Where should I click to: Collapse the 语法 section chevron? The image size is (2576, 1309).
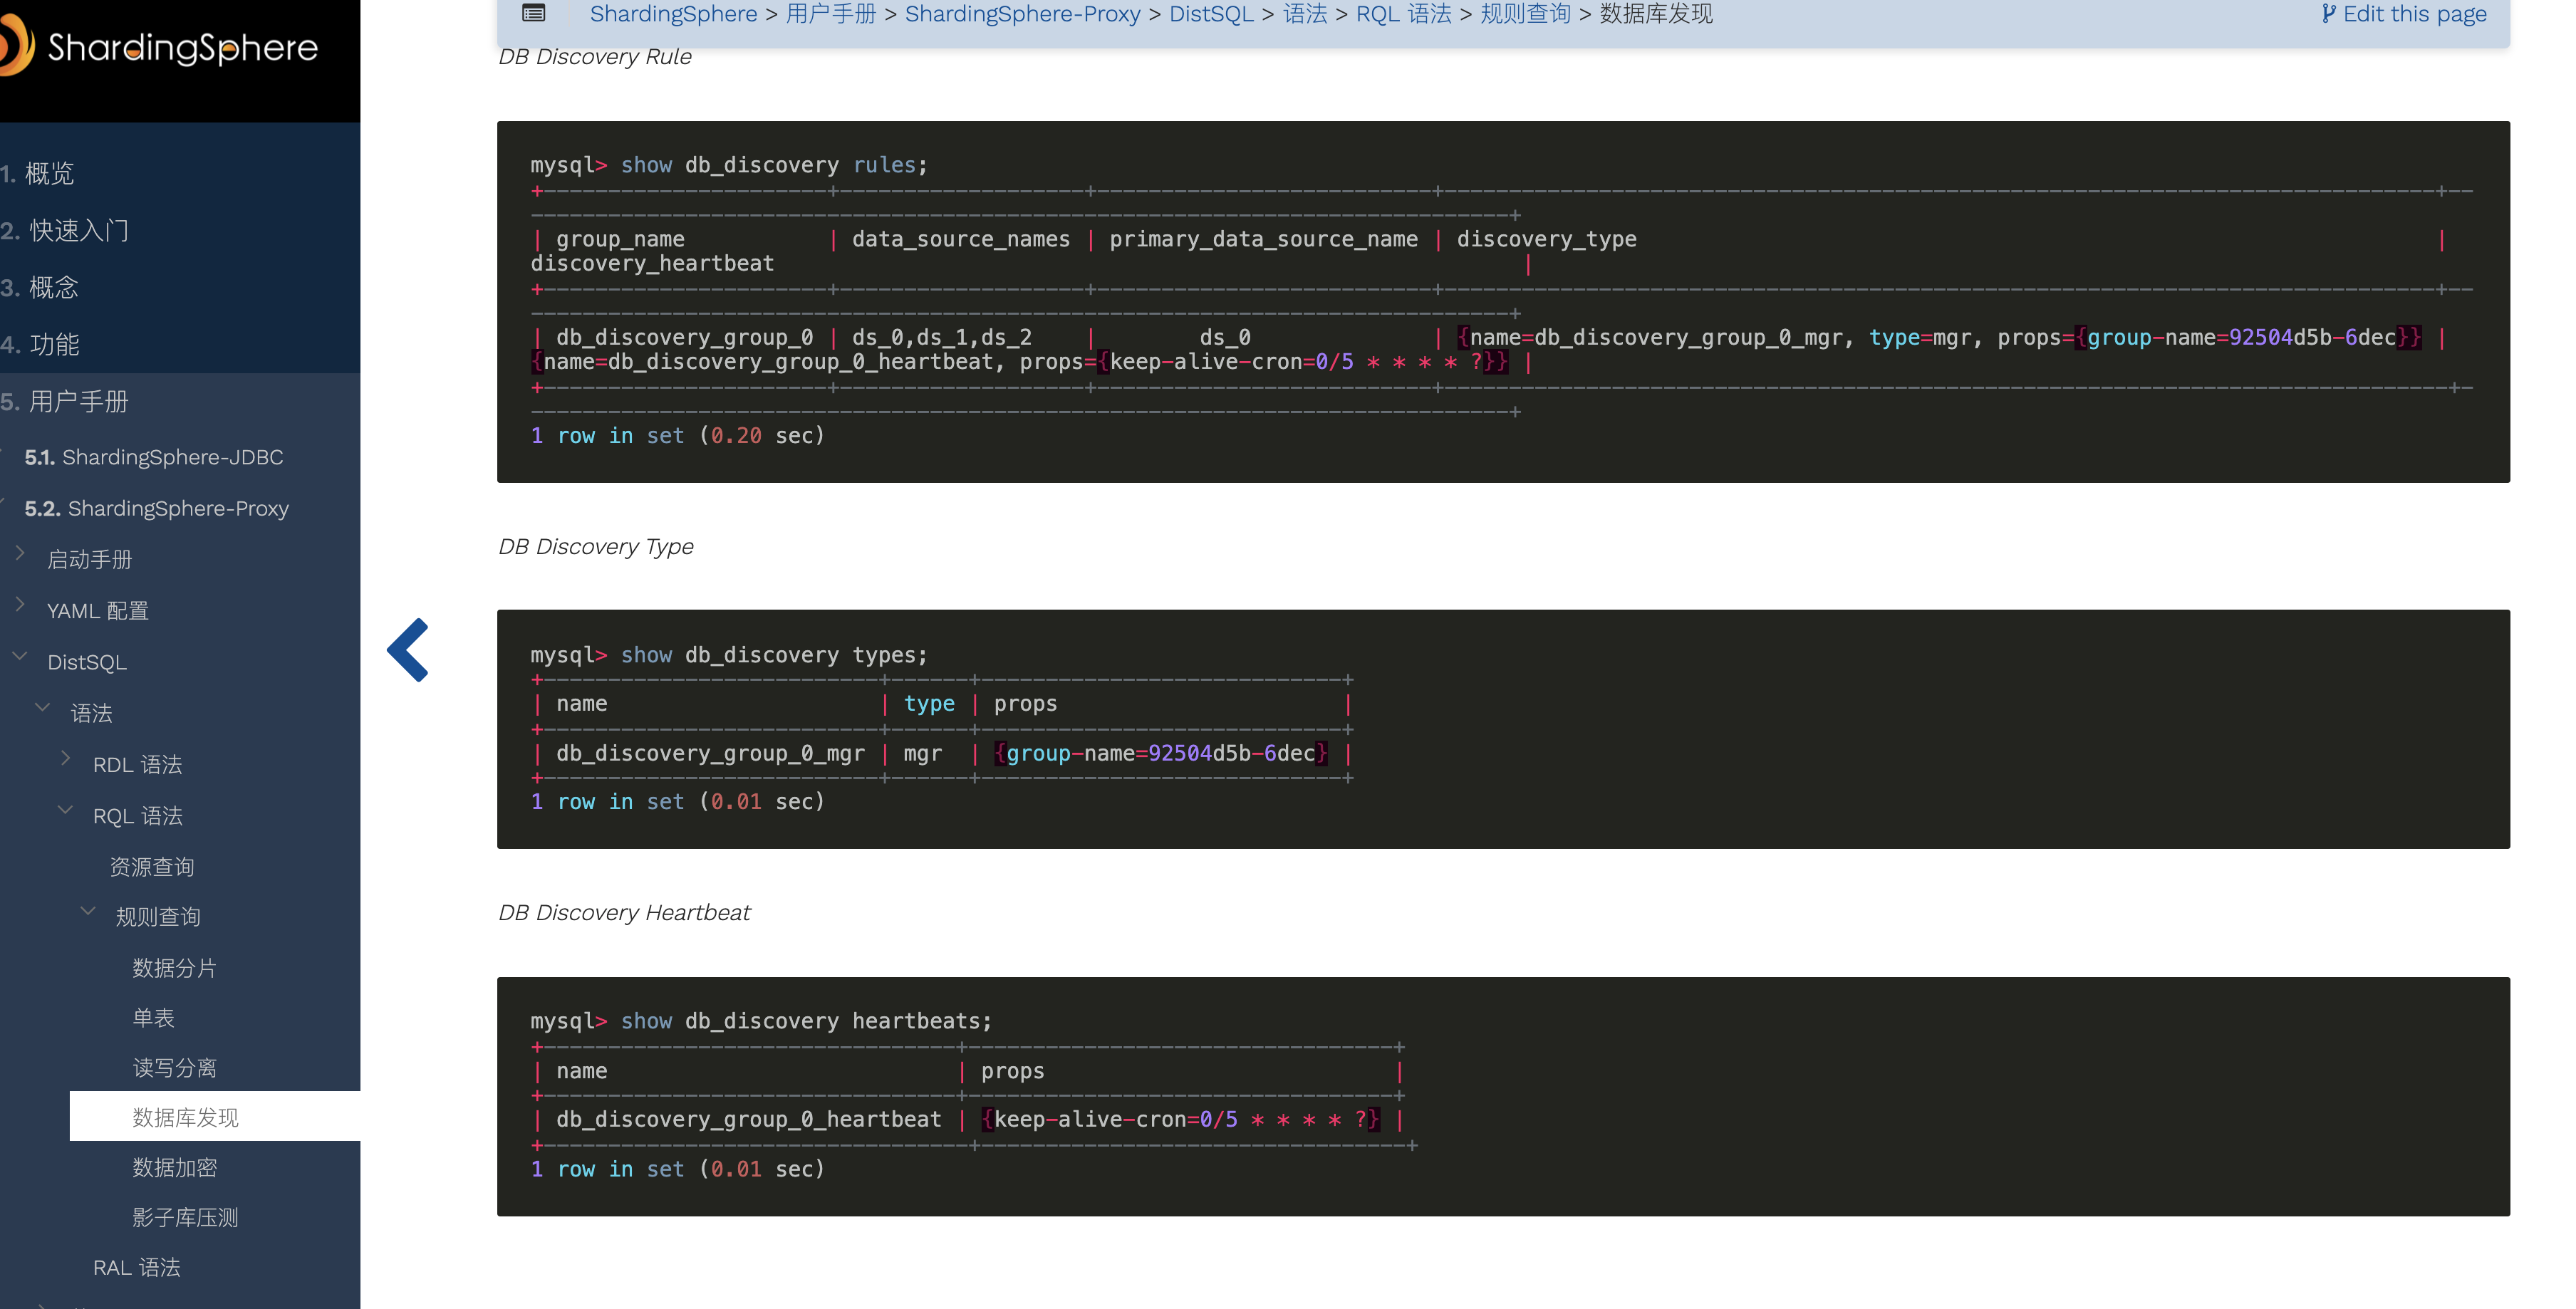[43, 706]
